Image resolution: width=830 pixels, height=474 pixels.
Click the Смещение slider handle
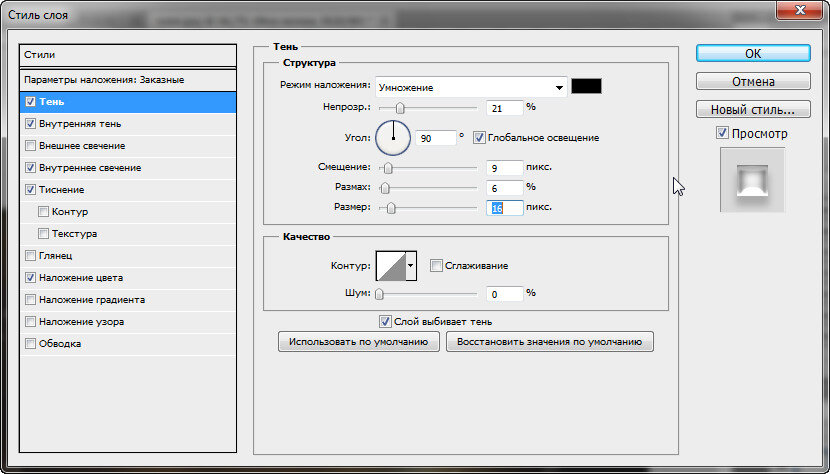[x=388, y=168]
